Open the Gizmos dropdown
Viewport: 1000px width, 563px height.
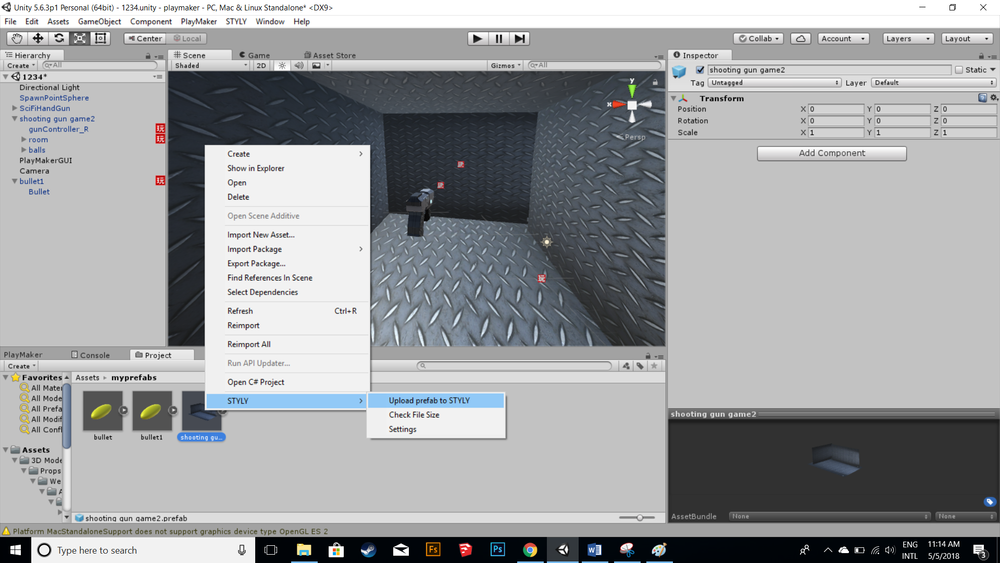[x=506, y=65]
